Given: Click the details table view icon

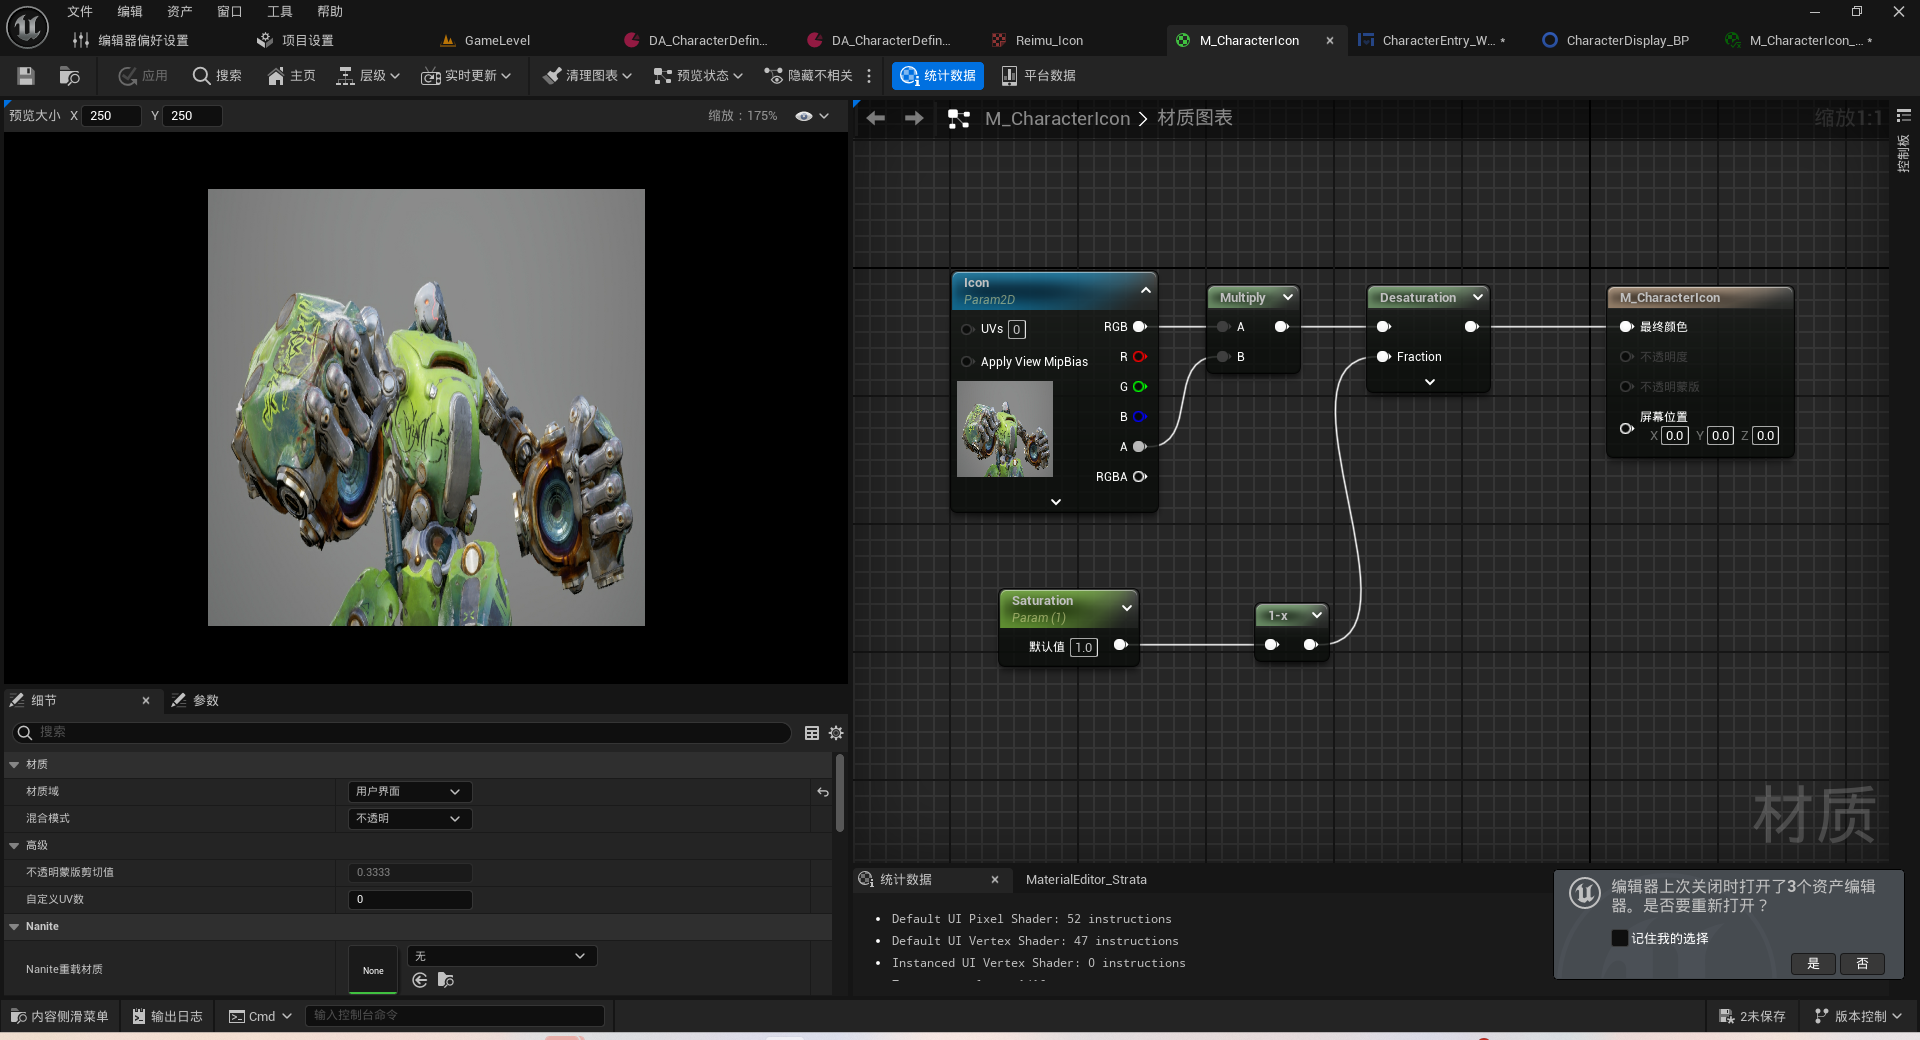Looking at the screenshot, I should [812, 733].
